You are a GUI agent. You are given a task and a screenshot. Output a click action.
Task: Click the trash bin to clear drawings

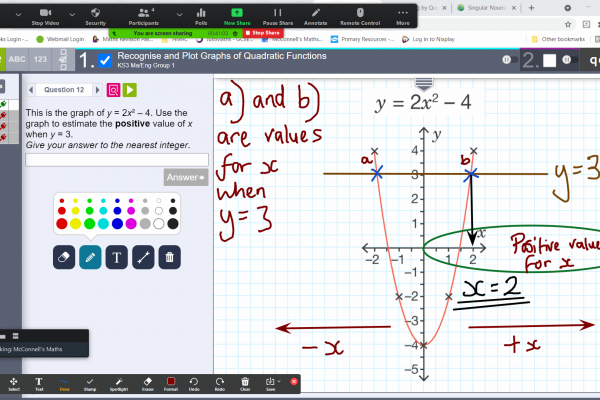pos(170,257)
